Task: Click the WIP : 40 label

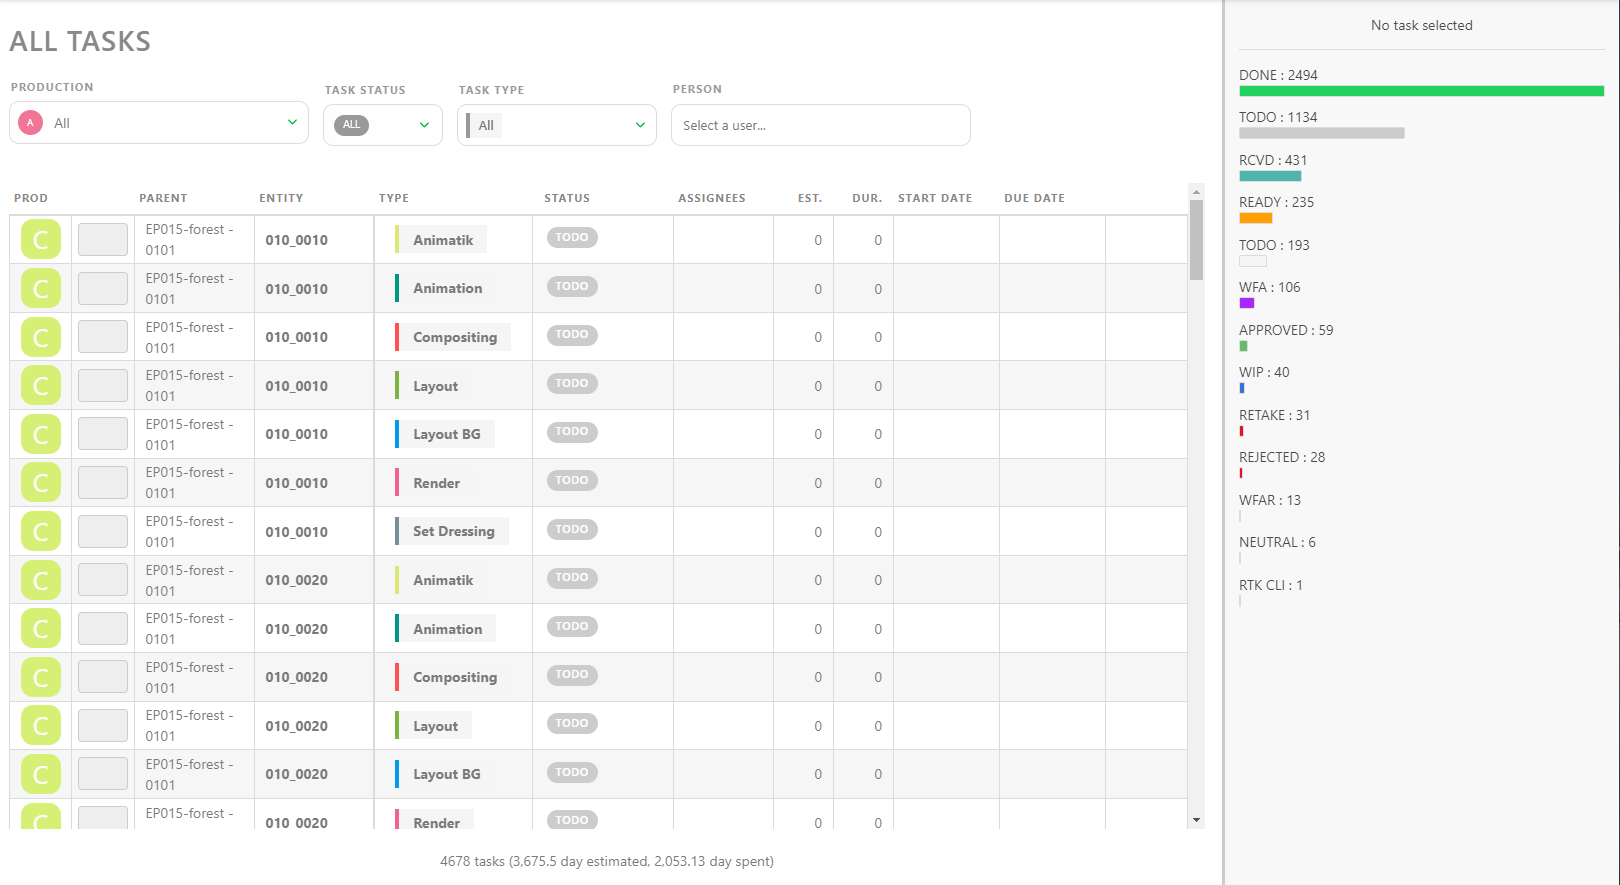Action: pyautogui.click(x=1264, y=372)
